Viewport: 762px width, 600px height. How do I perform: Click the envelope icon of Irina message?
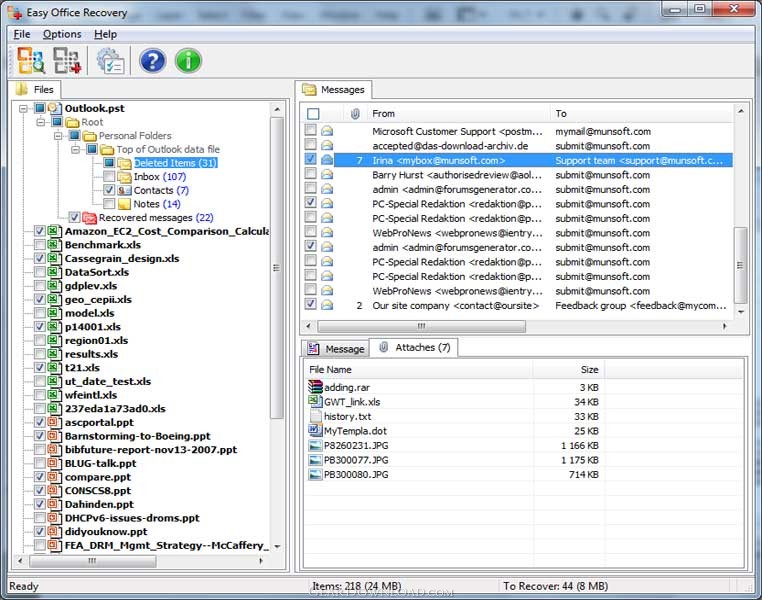click(x=327, y=160)
